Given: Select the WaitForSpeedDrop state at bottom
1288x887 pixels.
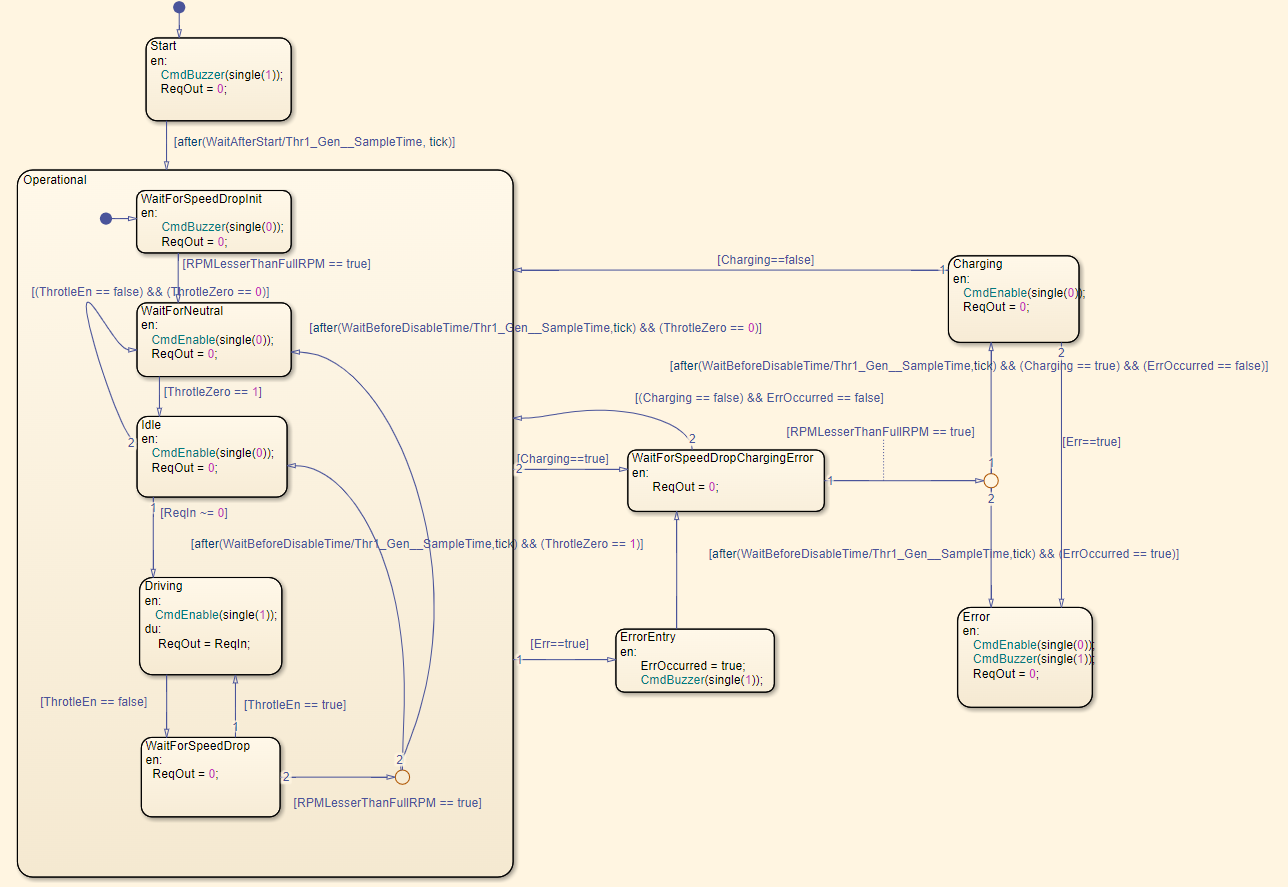Looking at the screenshot, I should tap(210, 777).
